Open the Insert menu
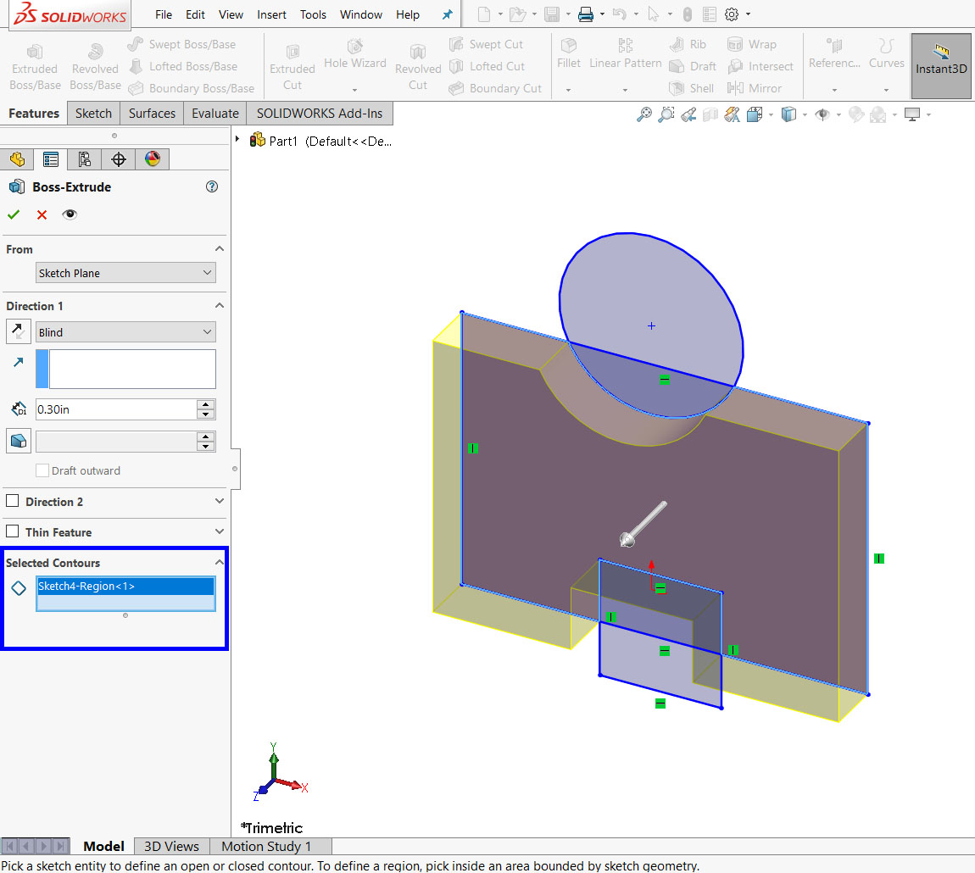The width and height of the screenshot is (975, 873). click(x=271, y=15)
